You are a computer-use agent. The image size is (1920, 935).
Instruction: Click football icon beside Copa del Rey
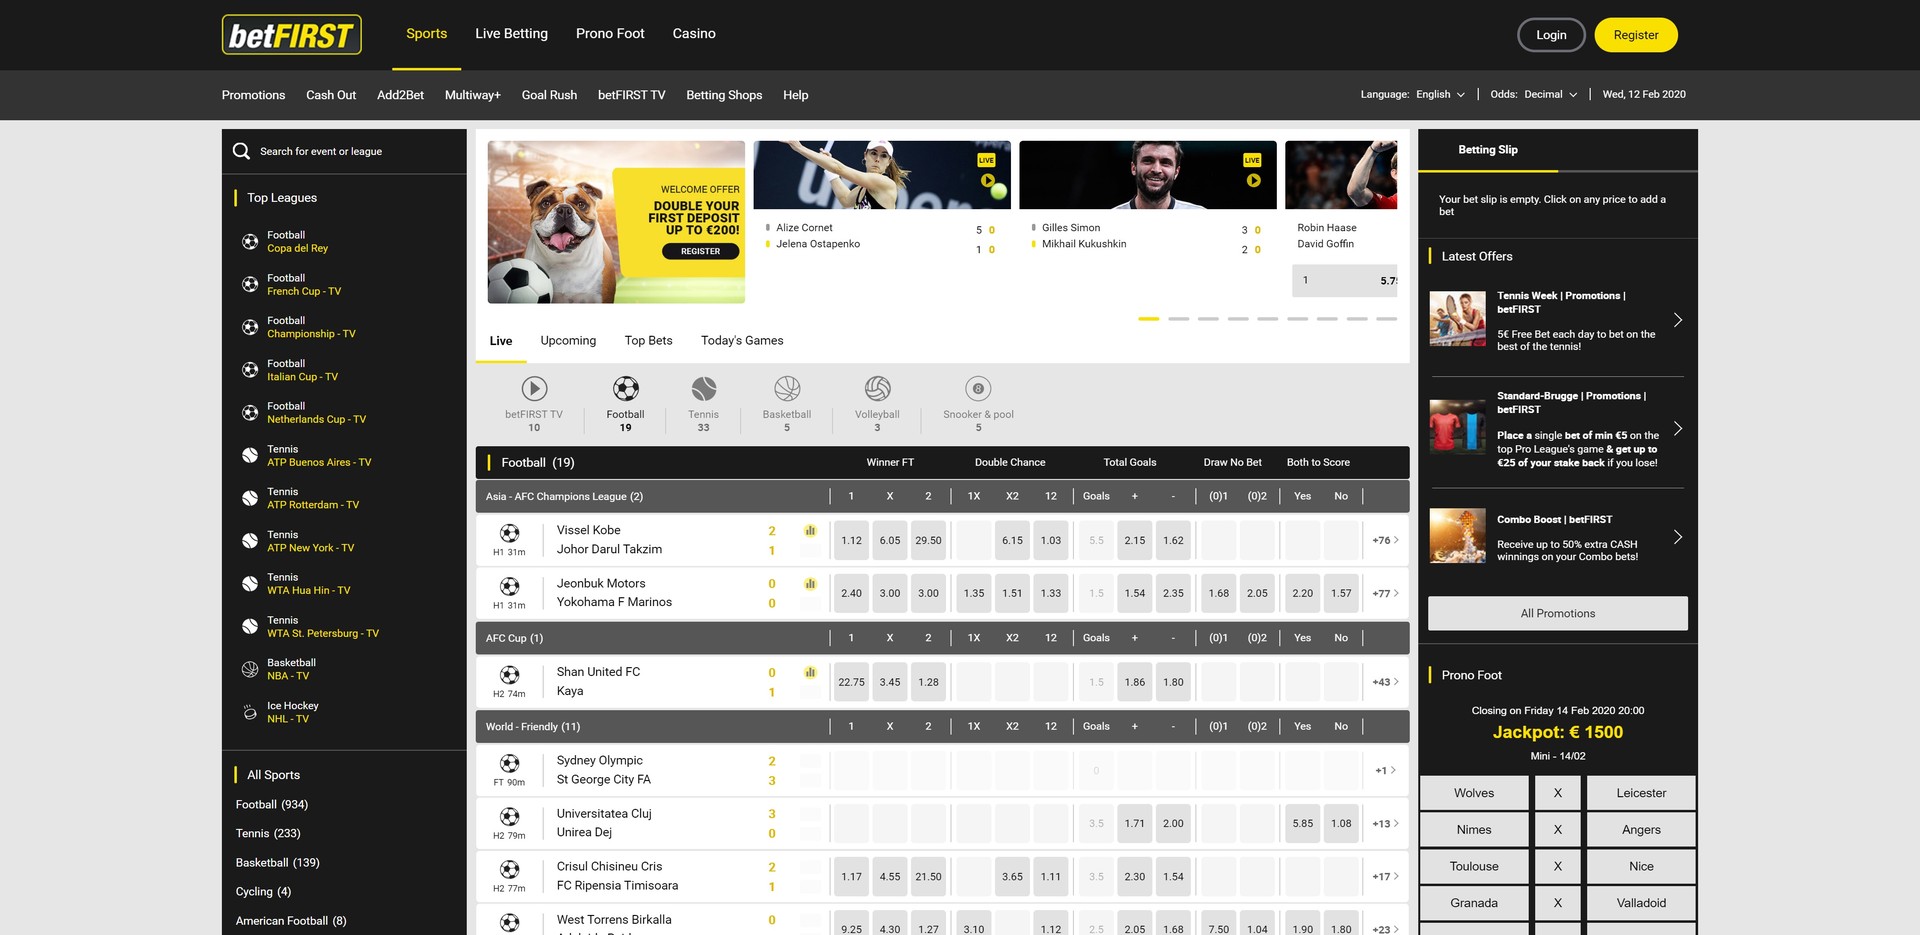(250, 241)
